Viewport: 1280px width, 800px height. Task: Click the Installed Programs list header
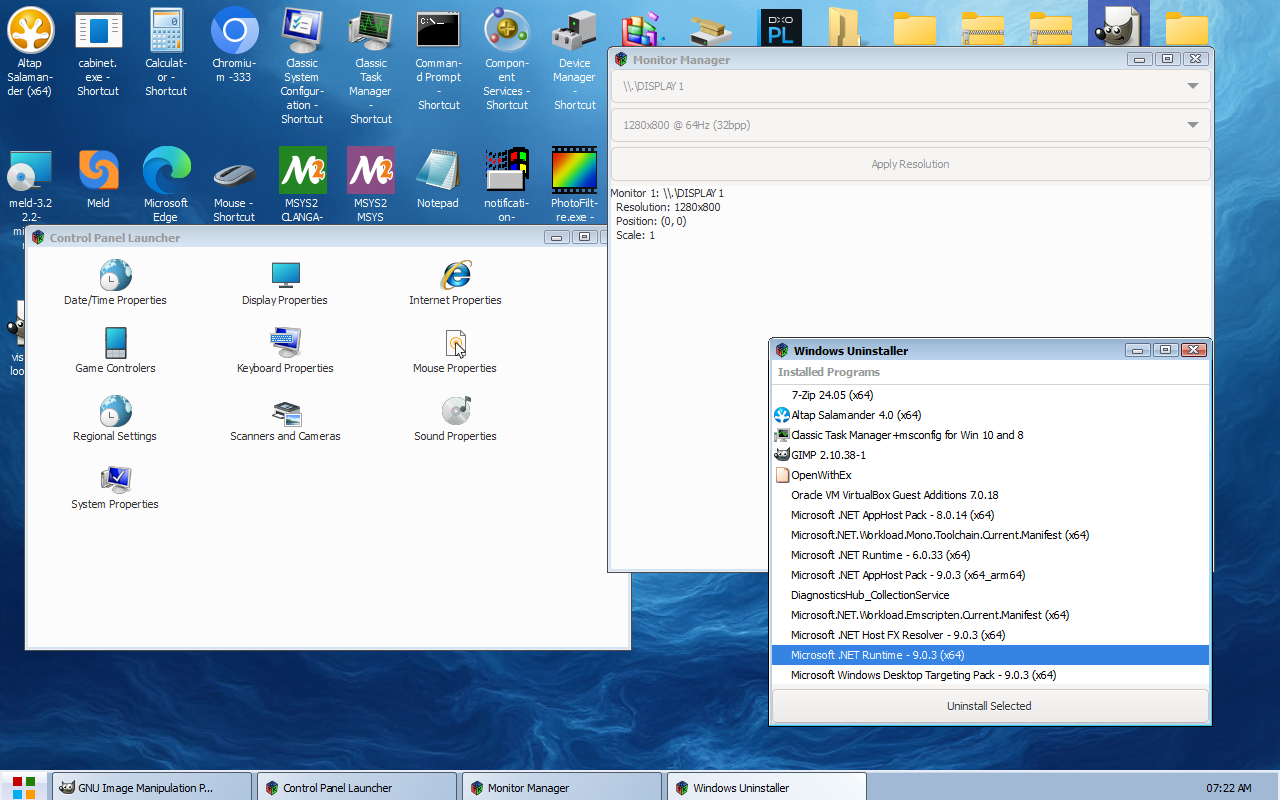(990, 372)
